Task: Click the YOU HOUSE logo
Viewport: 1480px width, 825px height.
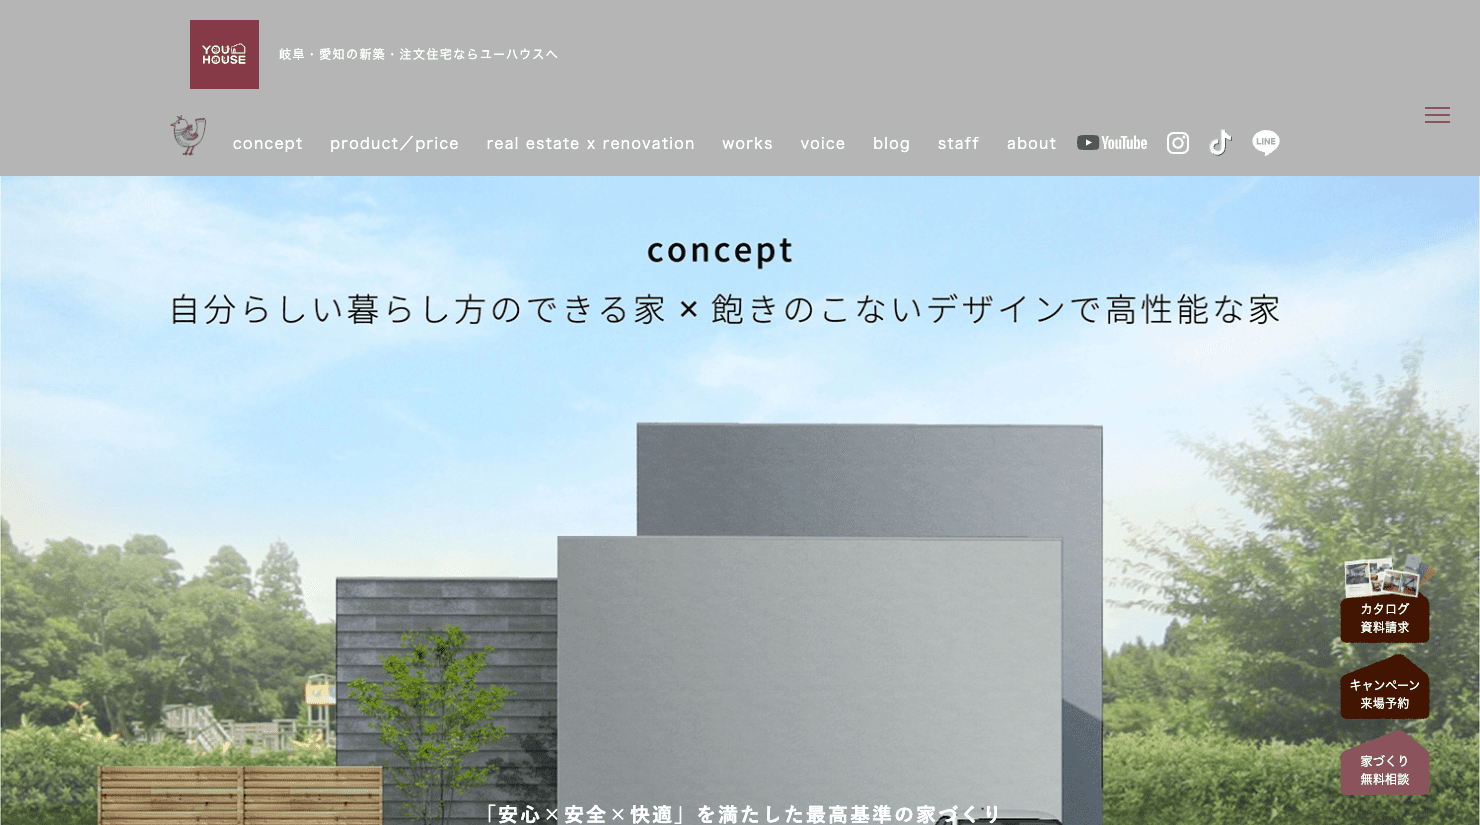Action: (224, 54)
